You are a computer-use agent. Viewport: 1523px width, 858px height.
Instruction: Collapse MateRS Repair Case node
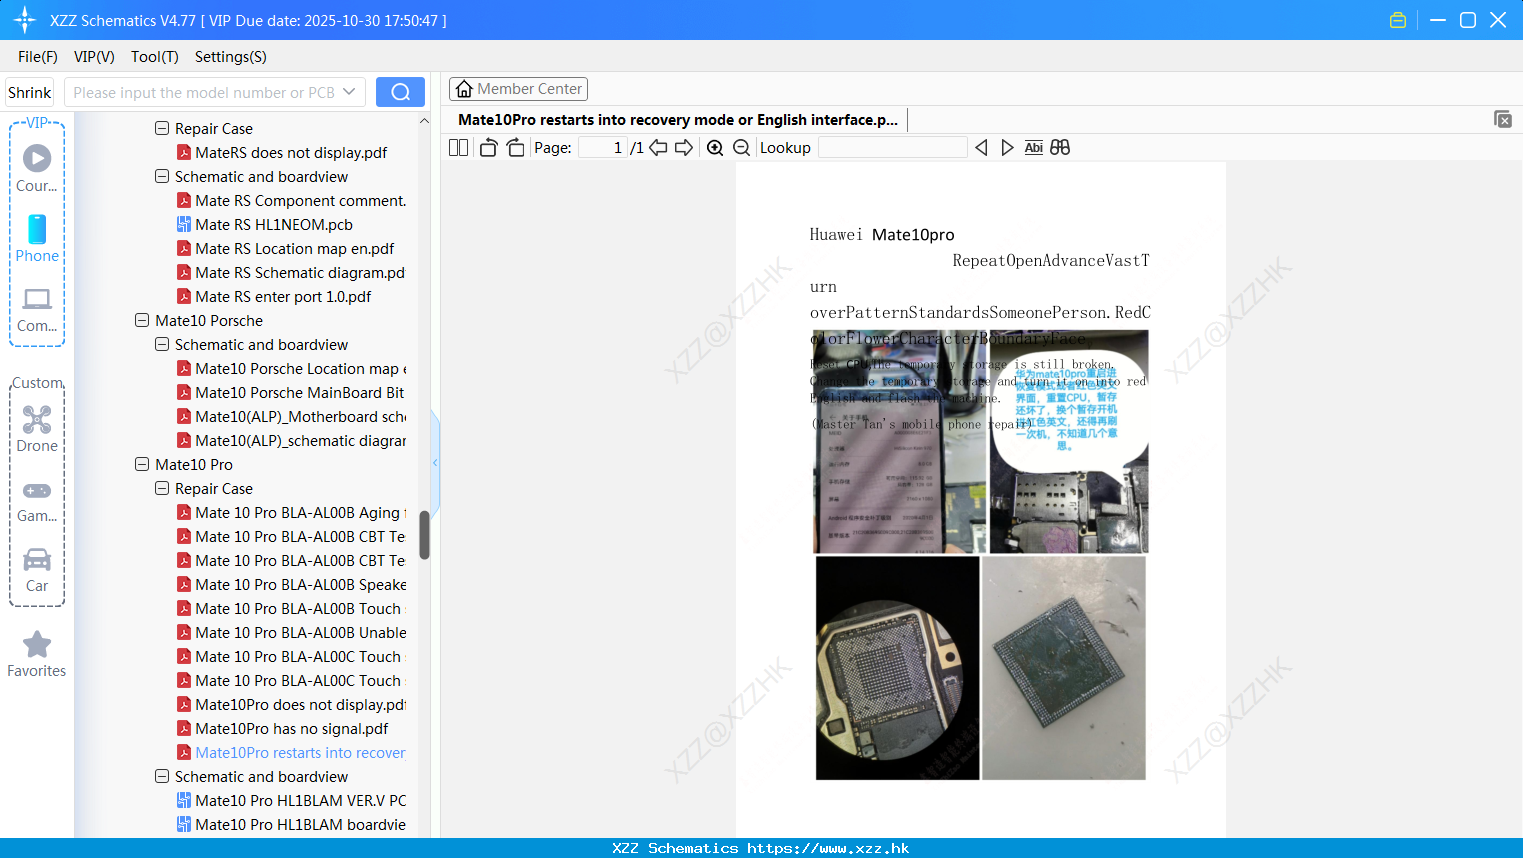point(162,128)
